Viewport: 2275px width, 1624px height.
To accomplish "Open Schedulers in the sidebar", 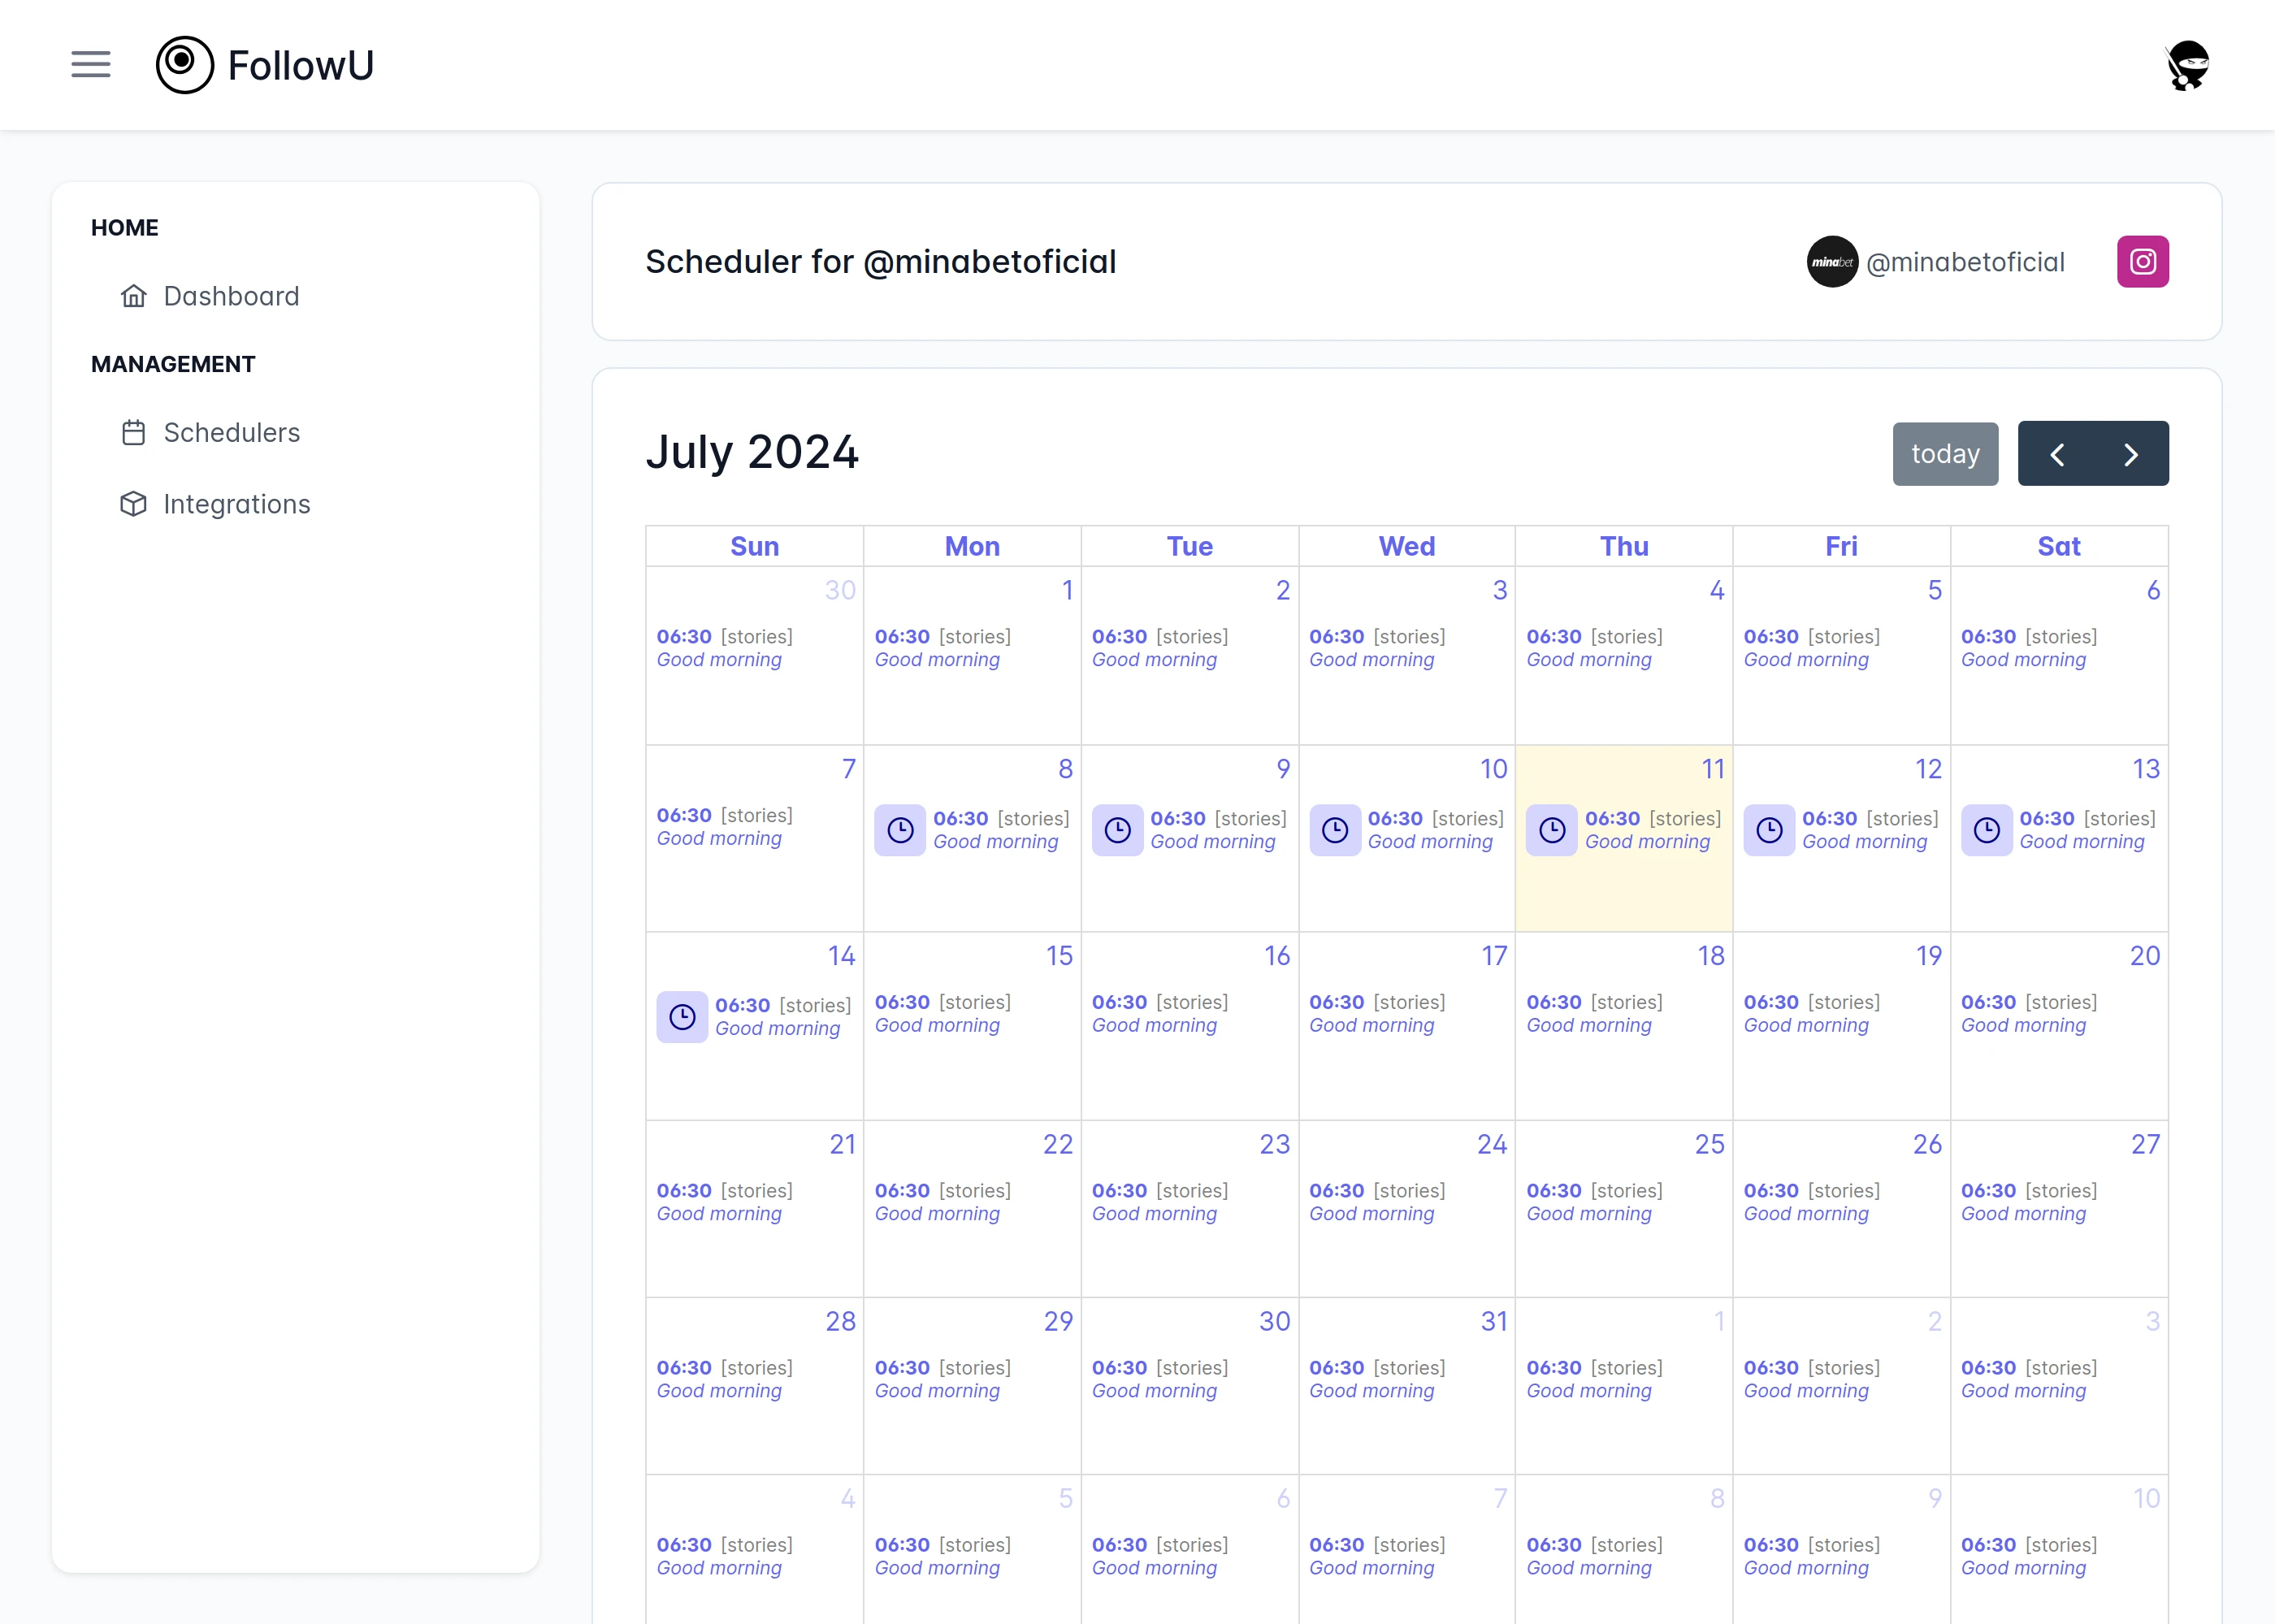I will click(x=231, y=433).
